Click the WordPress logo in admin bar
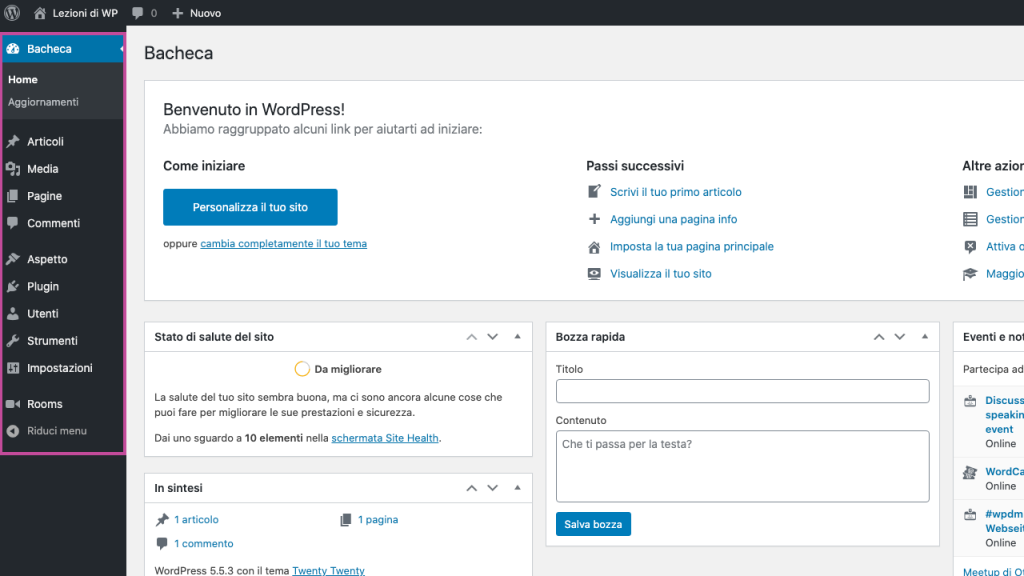The width and height of the screenshot is (1024, 576). click(12, 12)
